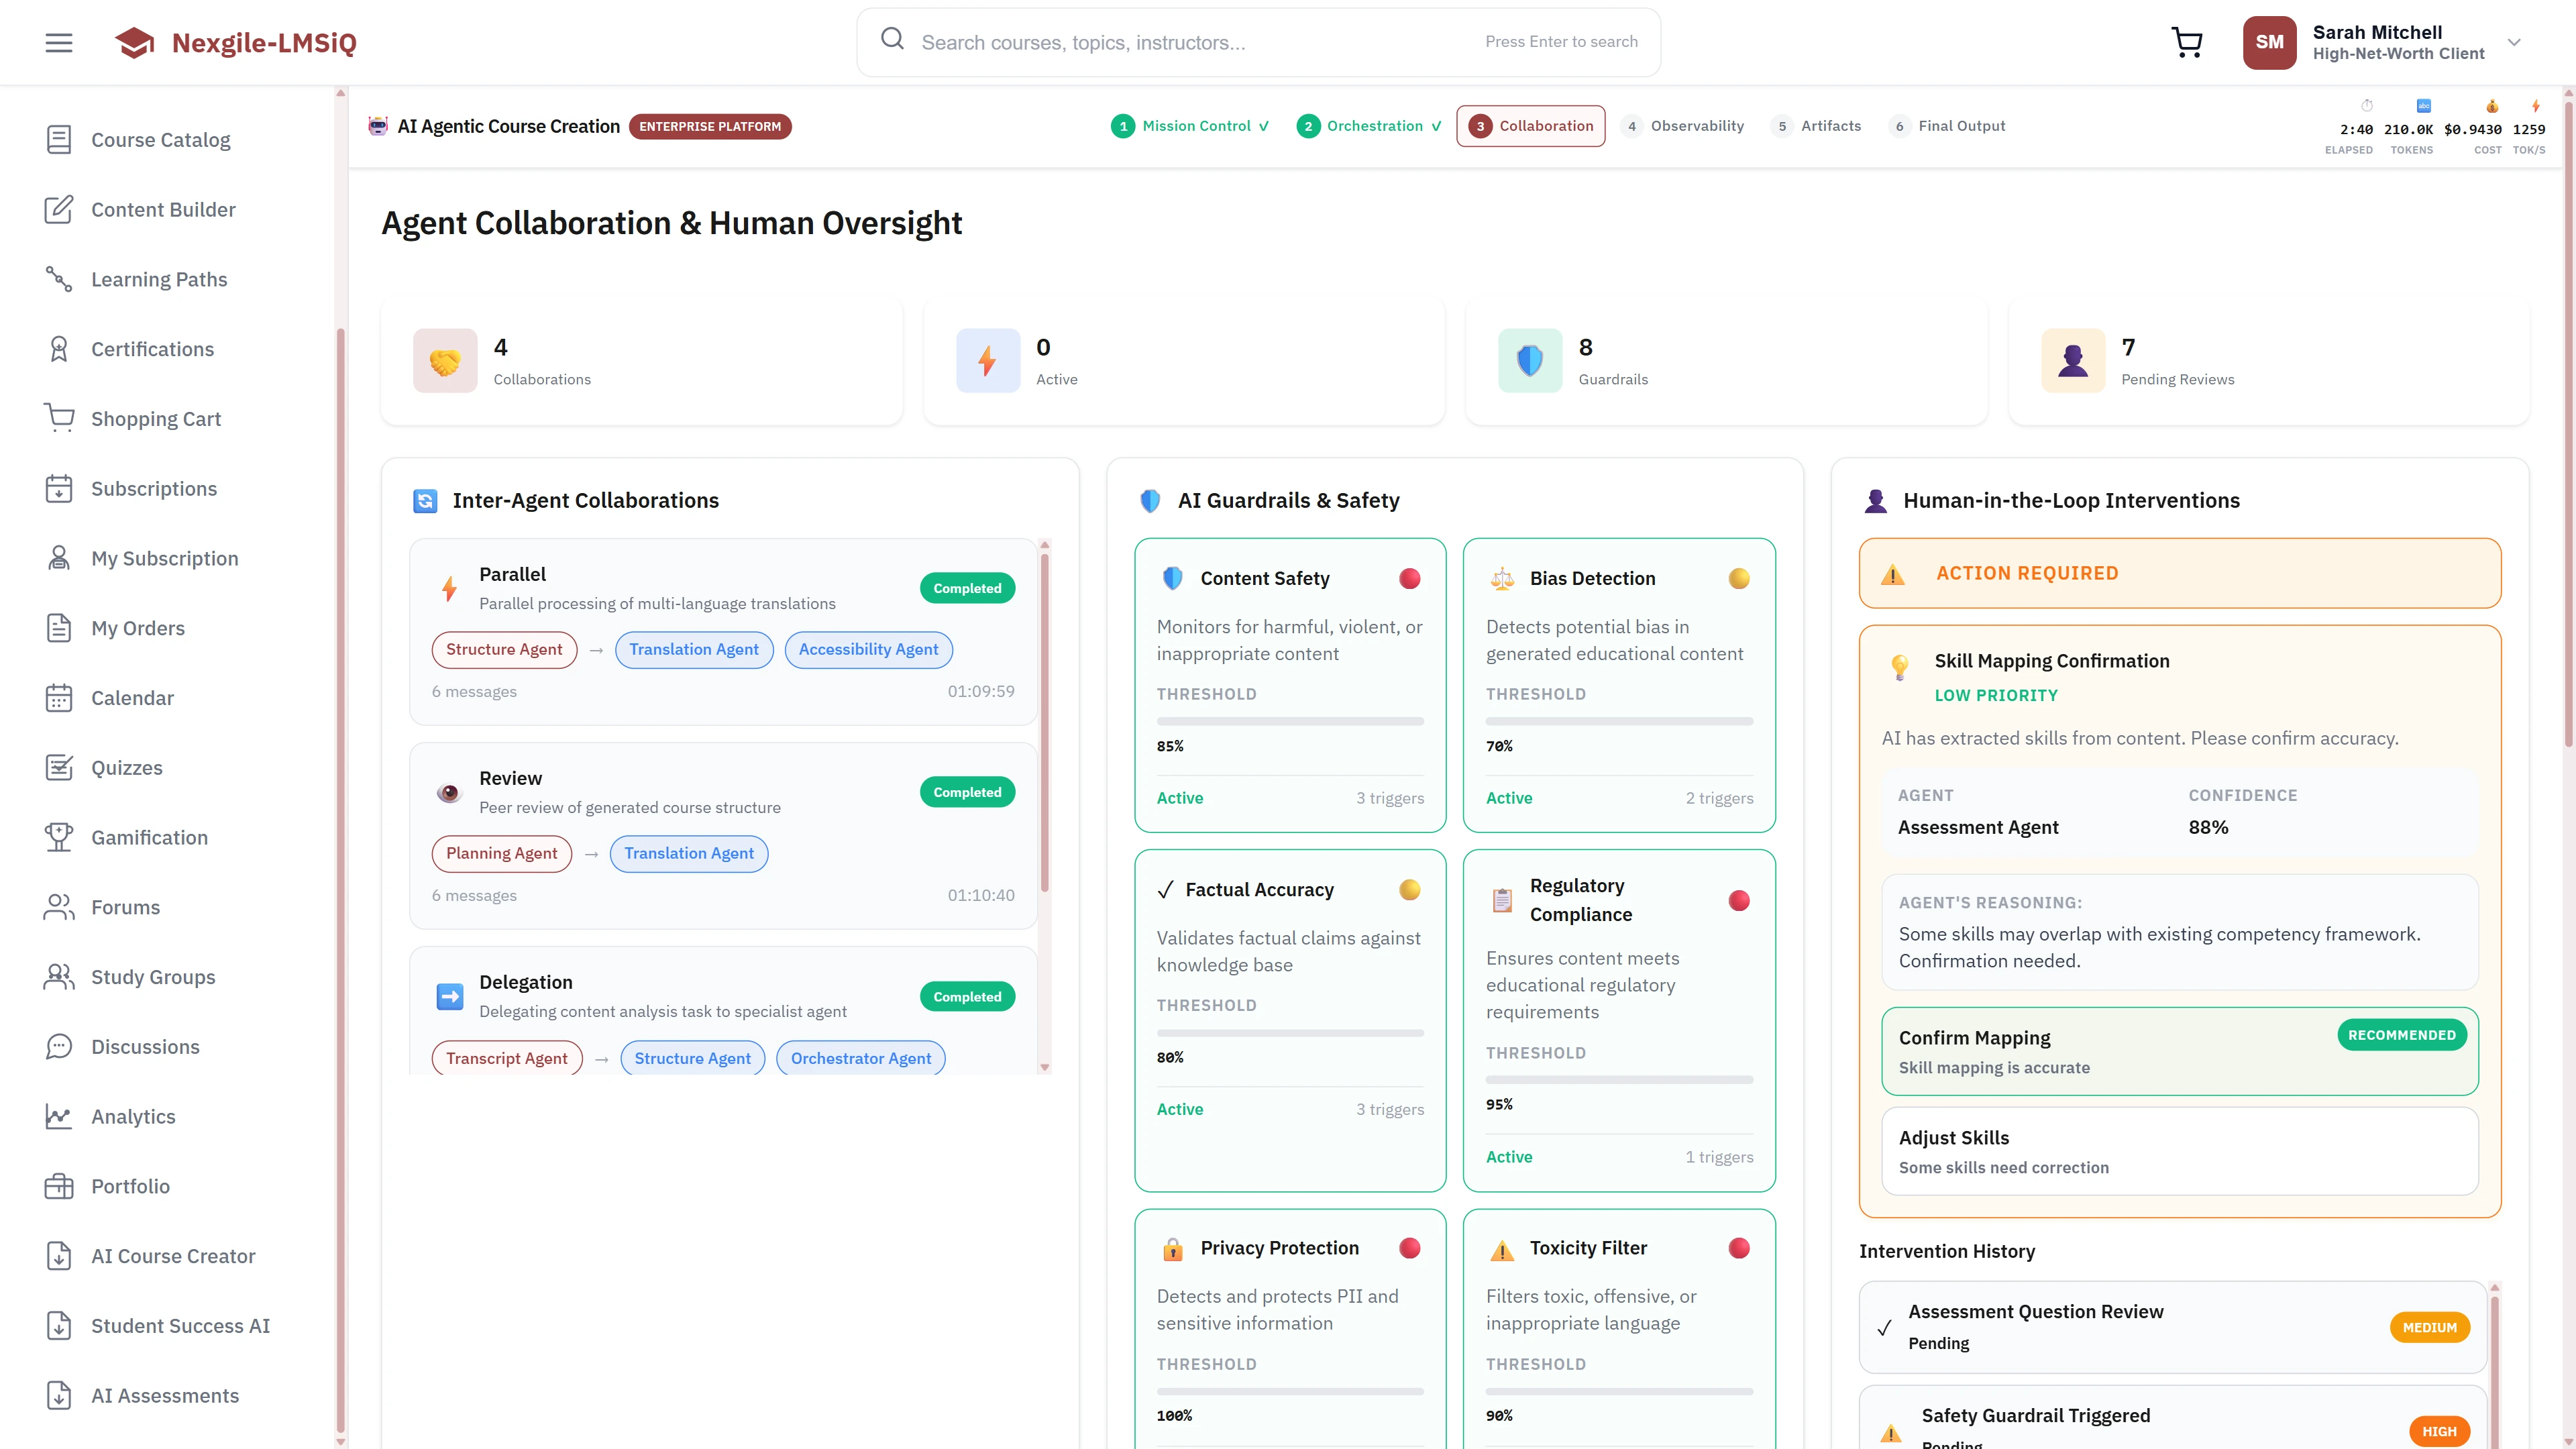Open the Gamification sidebar icon
The image size is (2576, 1449).
(x=59, y=837)
